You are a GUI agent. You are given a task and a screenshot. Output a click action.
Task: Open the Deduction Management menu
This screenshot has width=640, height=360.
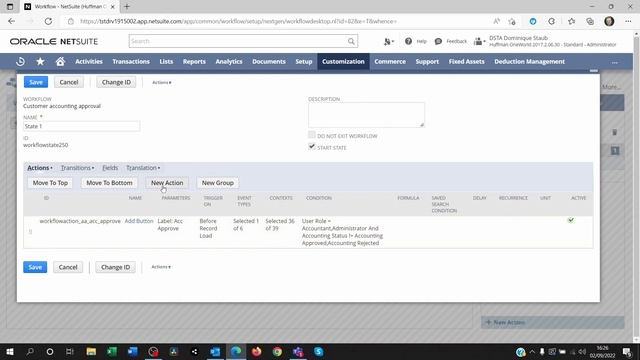[529, 62]
